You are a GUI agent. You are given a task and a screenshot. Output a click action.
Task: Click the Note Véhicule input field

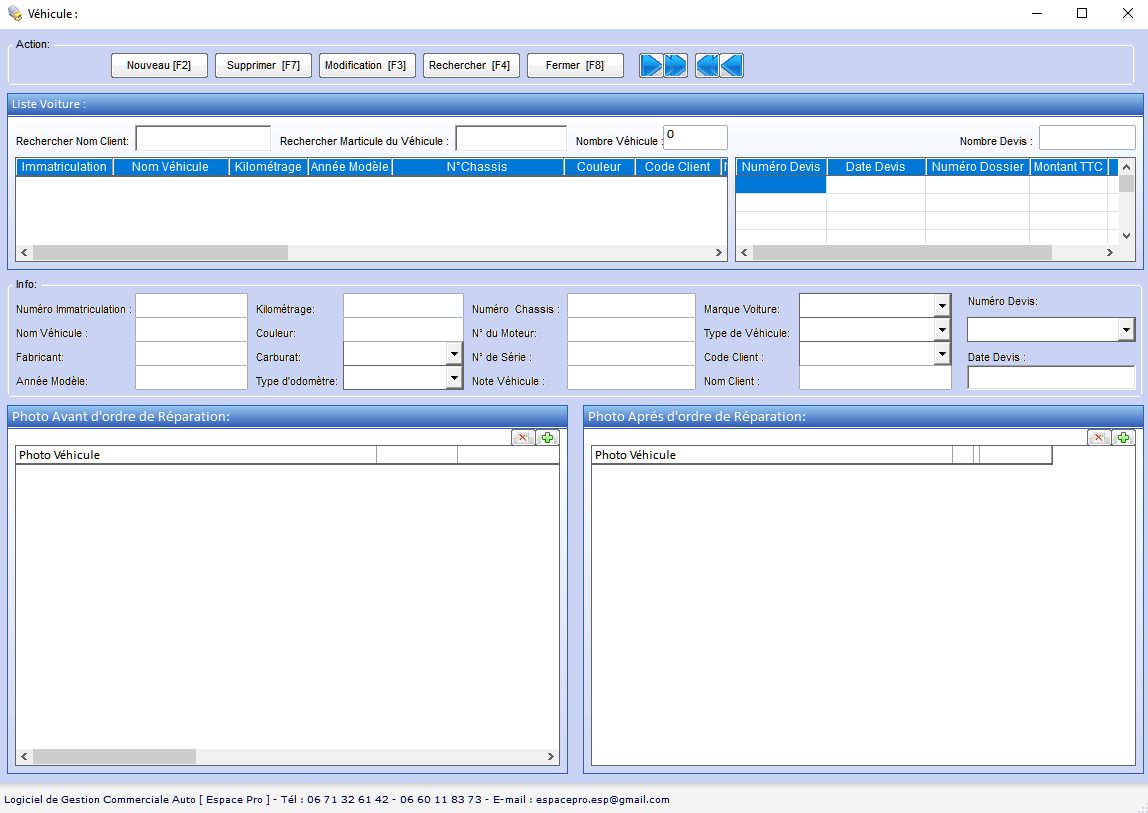[631, 378]
